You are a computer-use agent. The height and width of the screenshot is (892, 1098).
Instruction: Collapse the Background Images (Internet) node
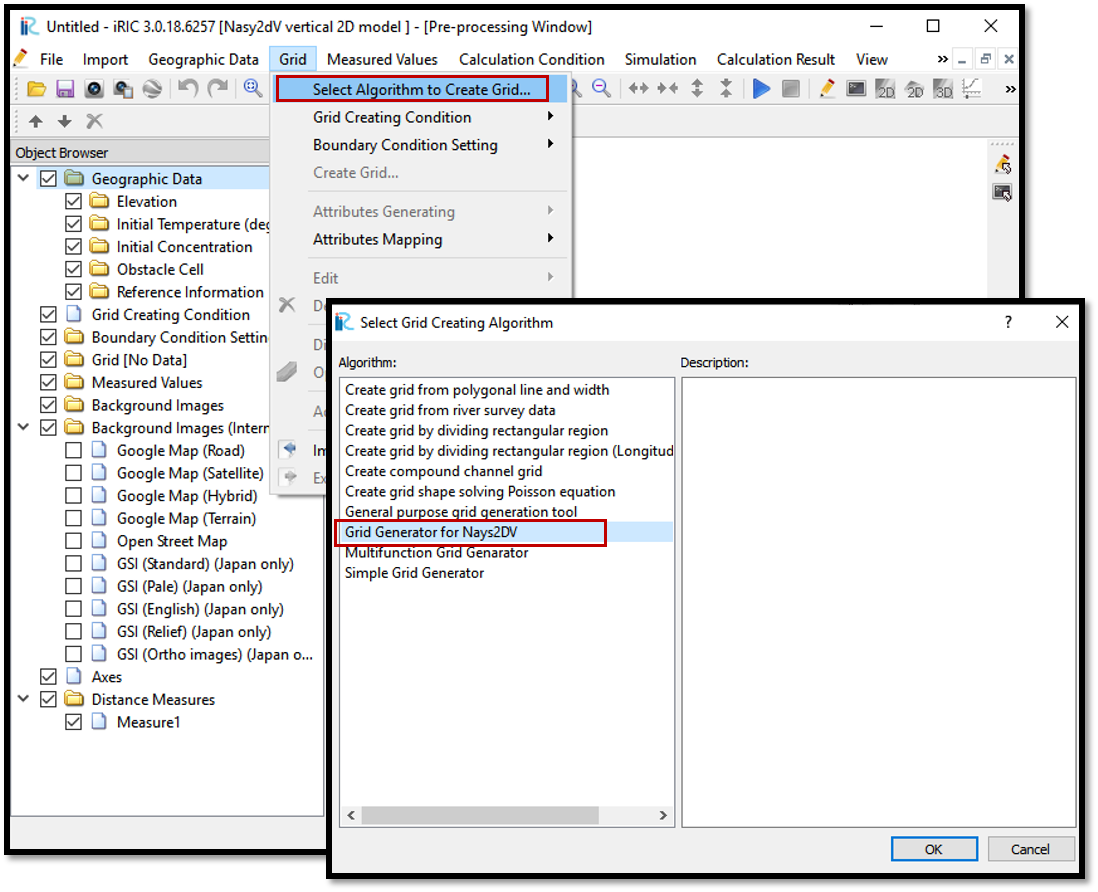point(23,427)
